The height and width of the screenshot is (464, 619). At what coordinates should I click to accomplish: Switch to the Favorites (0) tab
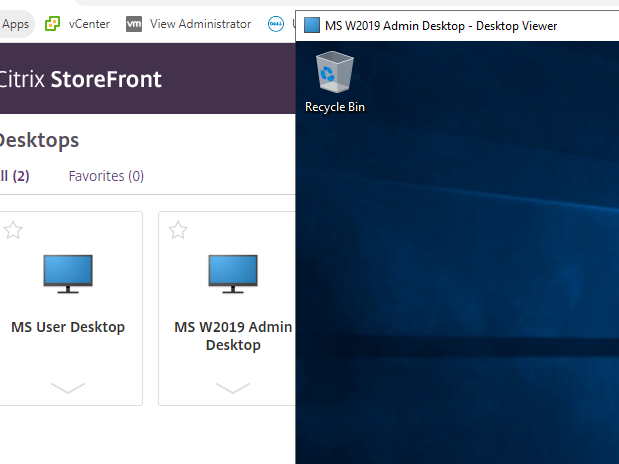pyautogui.click(x=106, y=176)
